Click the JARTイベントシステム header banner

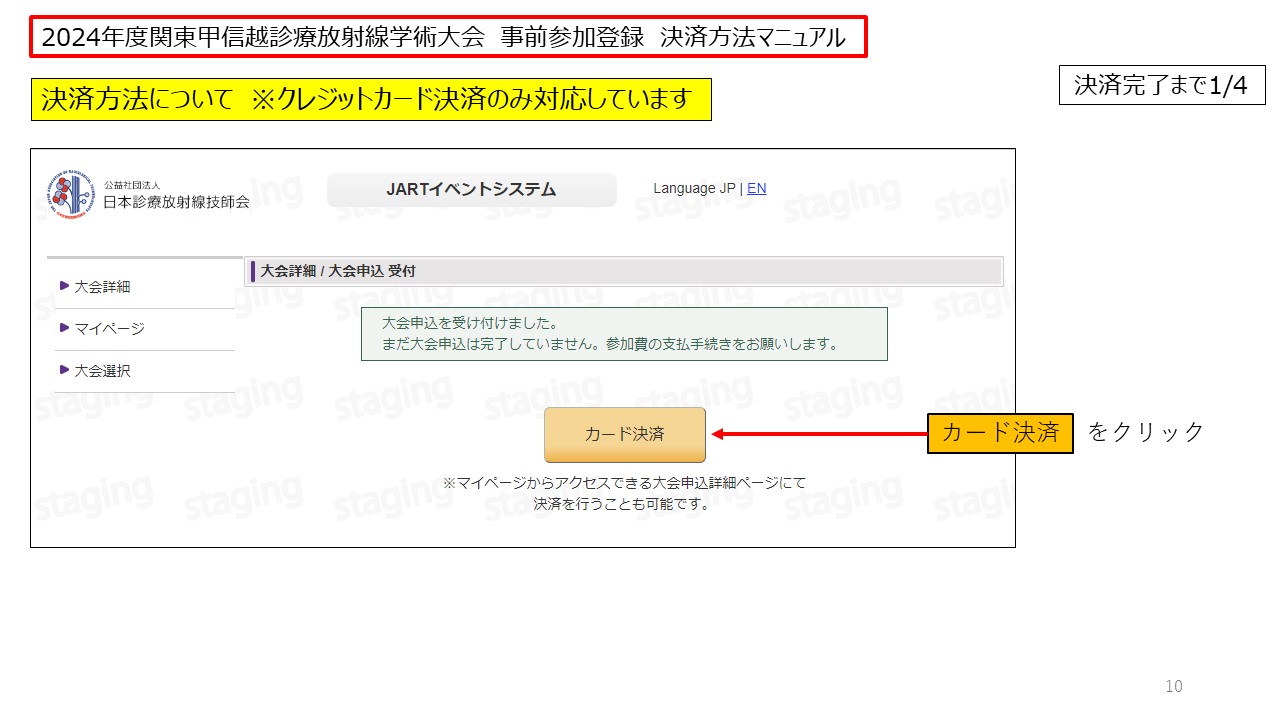tap(471, 190)
